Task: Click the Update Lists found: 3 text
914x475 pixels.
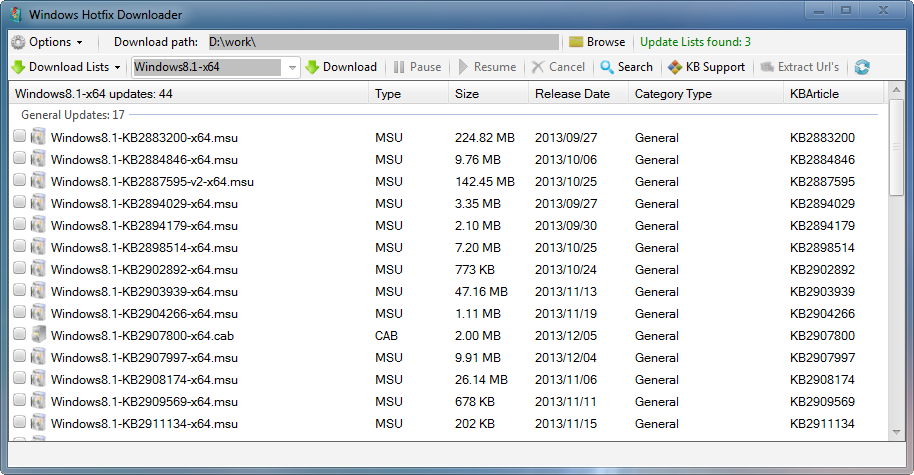Action: tap(695, 42)
